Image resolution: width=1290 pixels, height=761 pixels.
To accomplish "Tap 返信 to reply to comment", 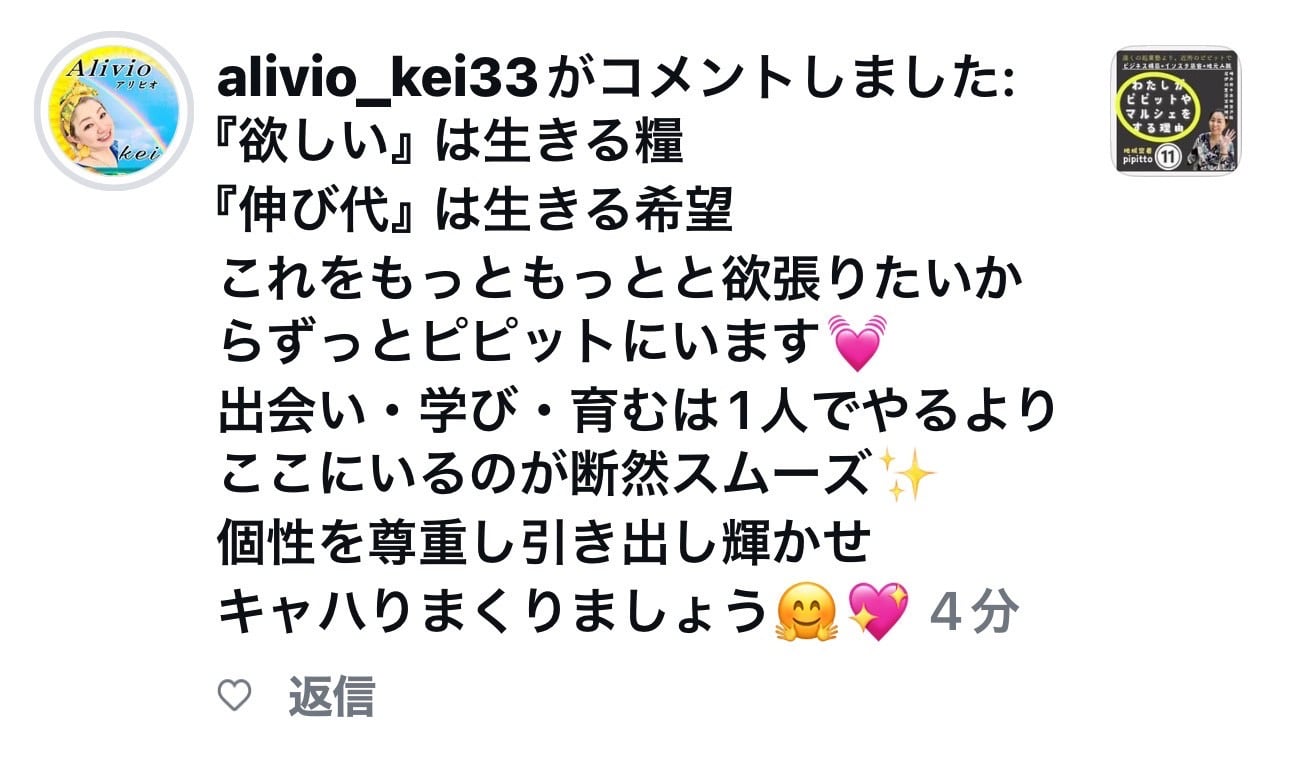I will pos(331,696).
